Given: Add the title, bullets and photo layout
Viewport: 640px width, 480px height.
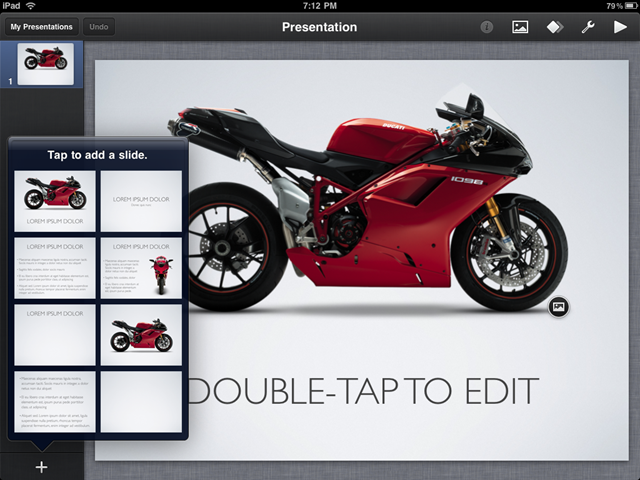Looking at the screenshot, I should (141, 268).
